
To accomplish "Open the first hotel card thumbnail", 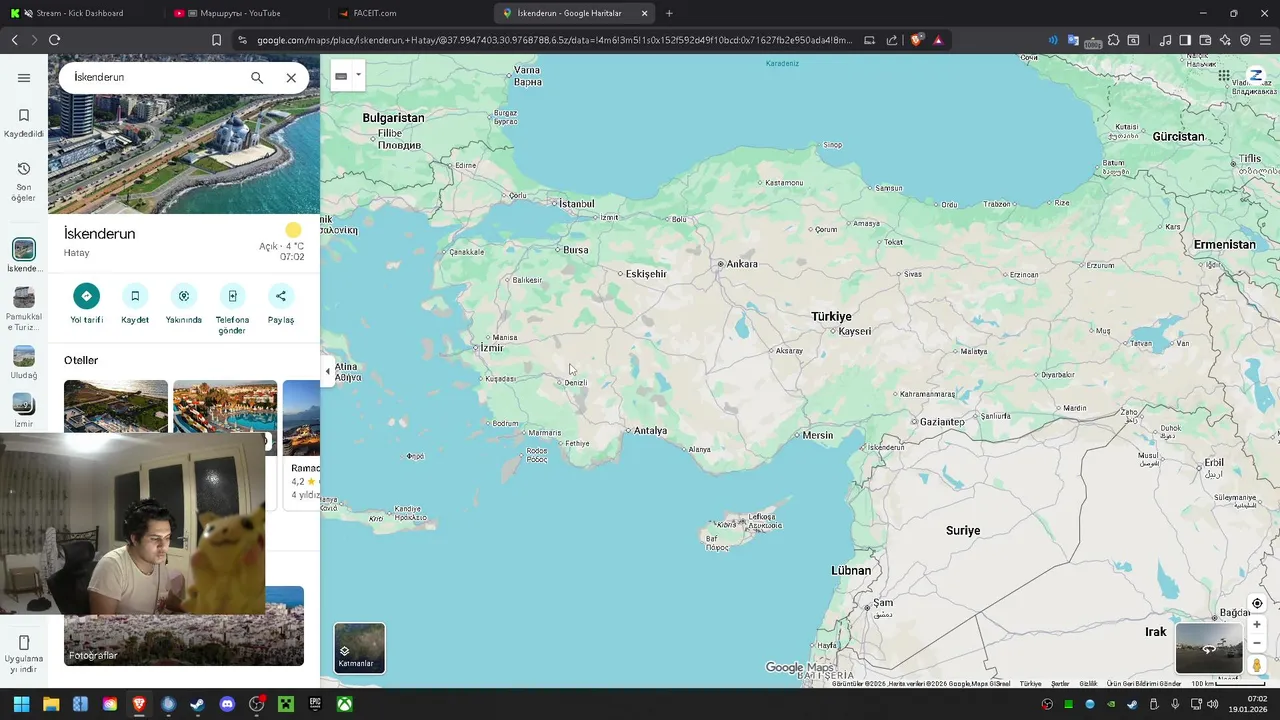I will click(116, 406).
